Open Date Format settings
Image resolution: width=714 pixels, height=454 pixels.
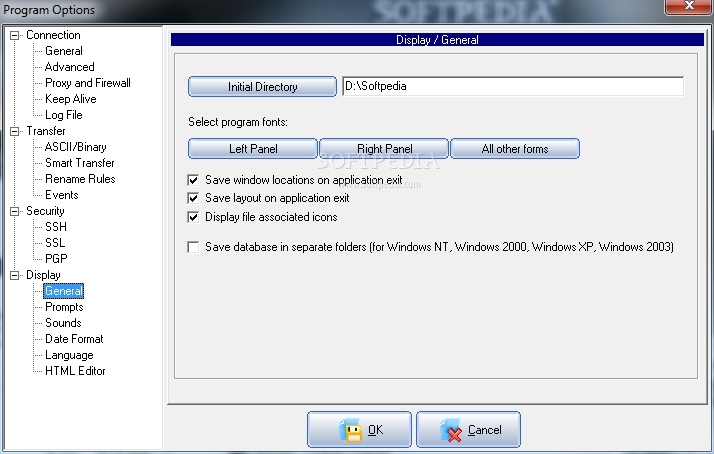pos(74,339)
